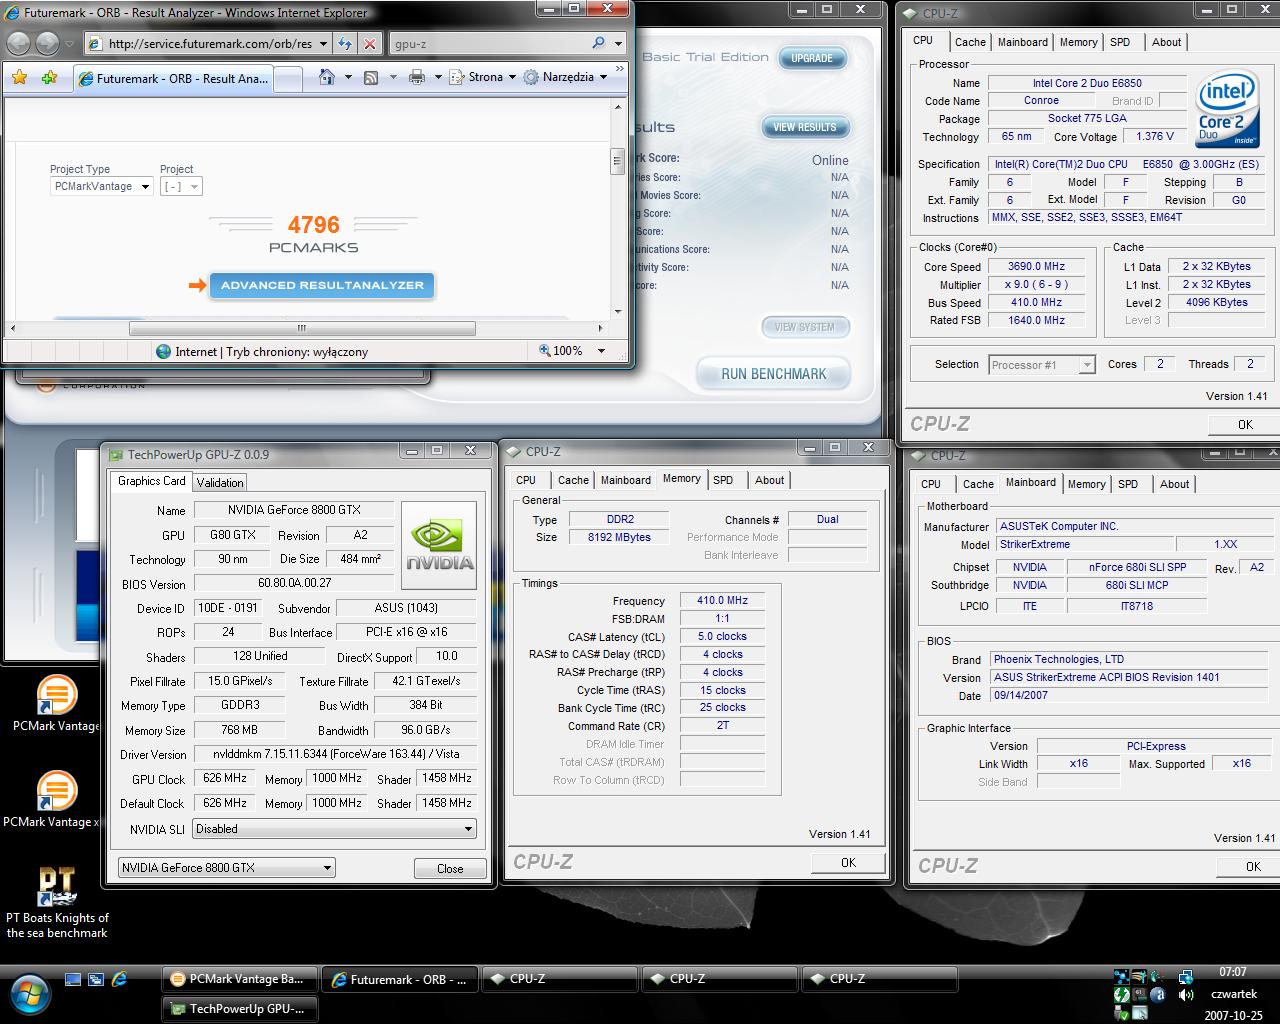Click the IE horizontal scrollbar thumb
1280x1024 pixels.
click(x=302, y=327)
